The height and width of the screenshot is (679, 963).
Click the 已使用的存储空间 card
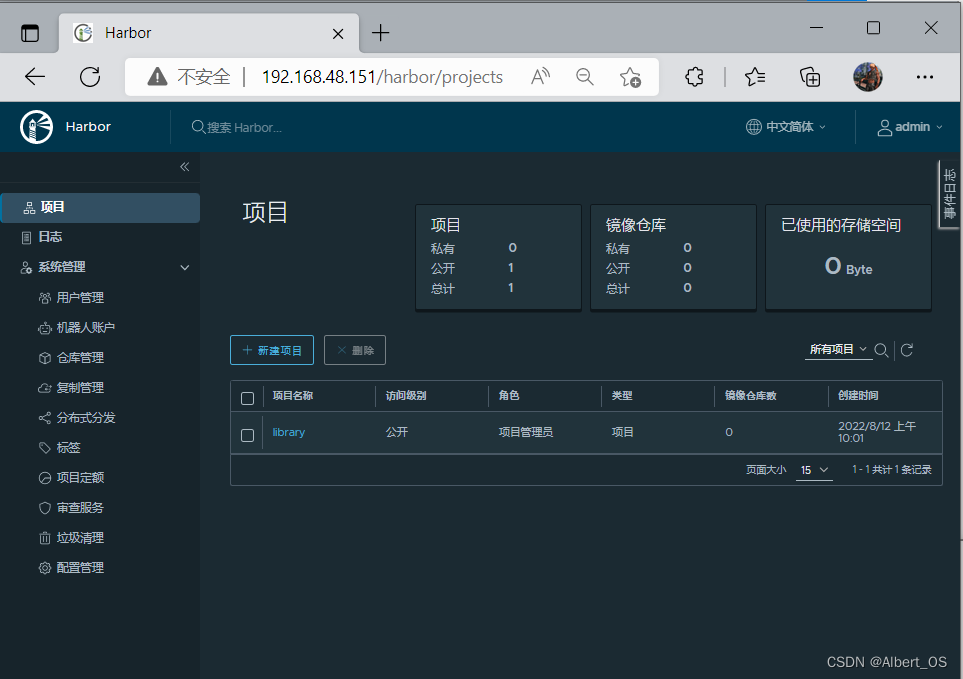848,257
